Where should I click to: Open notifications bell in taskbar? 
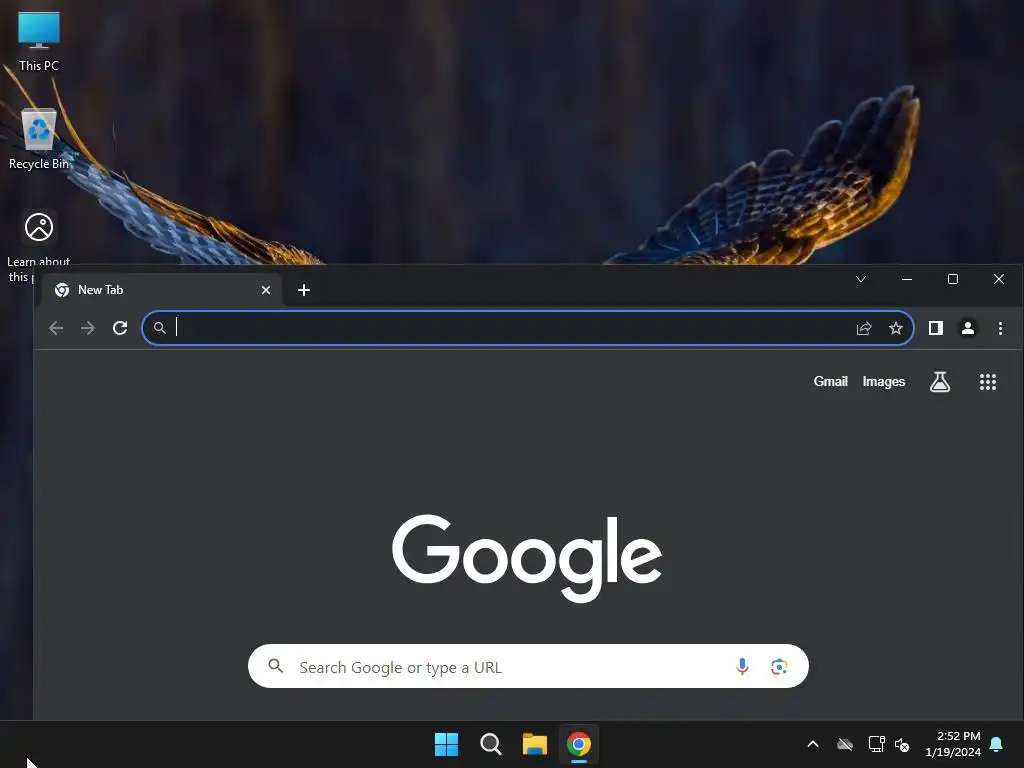click(x=997, y=744)
